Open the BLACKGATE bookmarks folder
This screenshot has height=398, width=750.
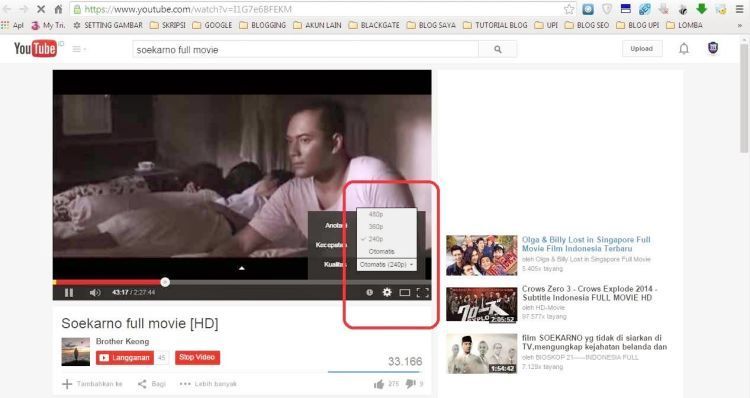coord(374,25)
